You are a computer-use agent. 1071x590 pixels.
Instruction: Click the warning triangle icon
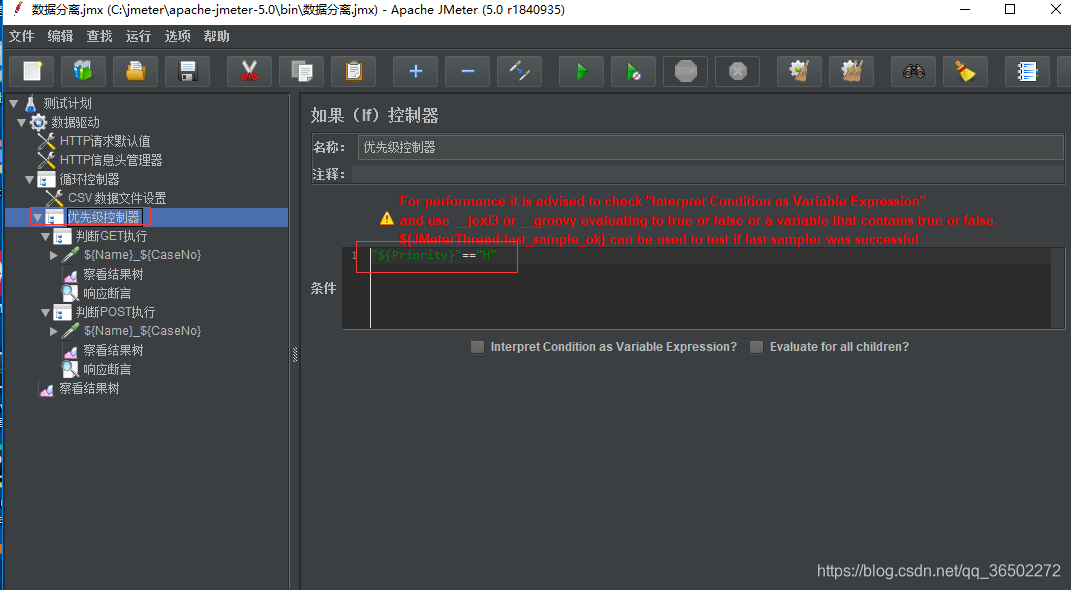pos(387,219)
